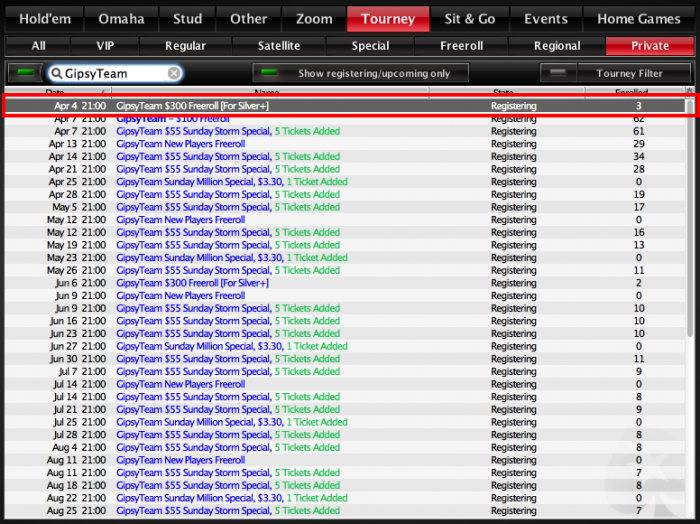
Task: Select Jun 16 $55 Sunday Storm Special
Action: pyautogui.click(x=345, y=321)
